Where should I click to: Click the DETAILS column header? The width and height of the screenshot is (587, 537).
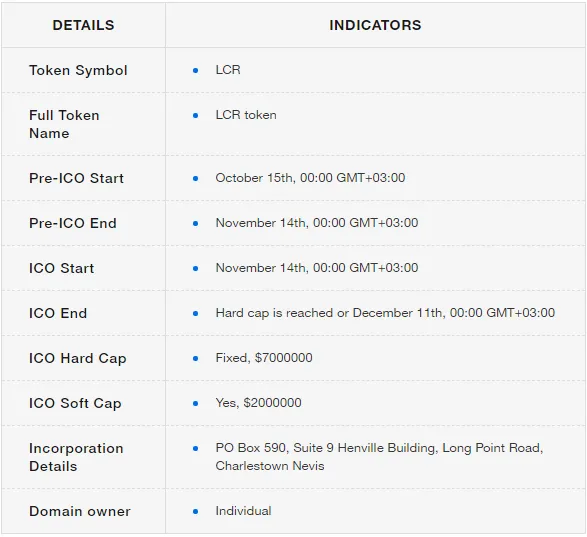[x=83, y=25]
